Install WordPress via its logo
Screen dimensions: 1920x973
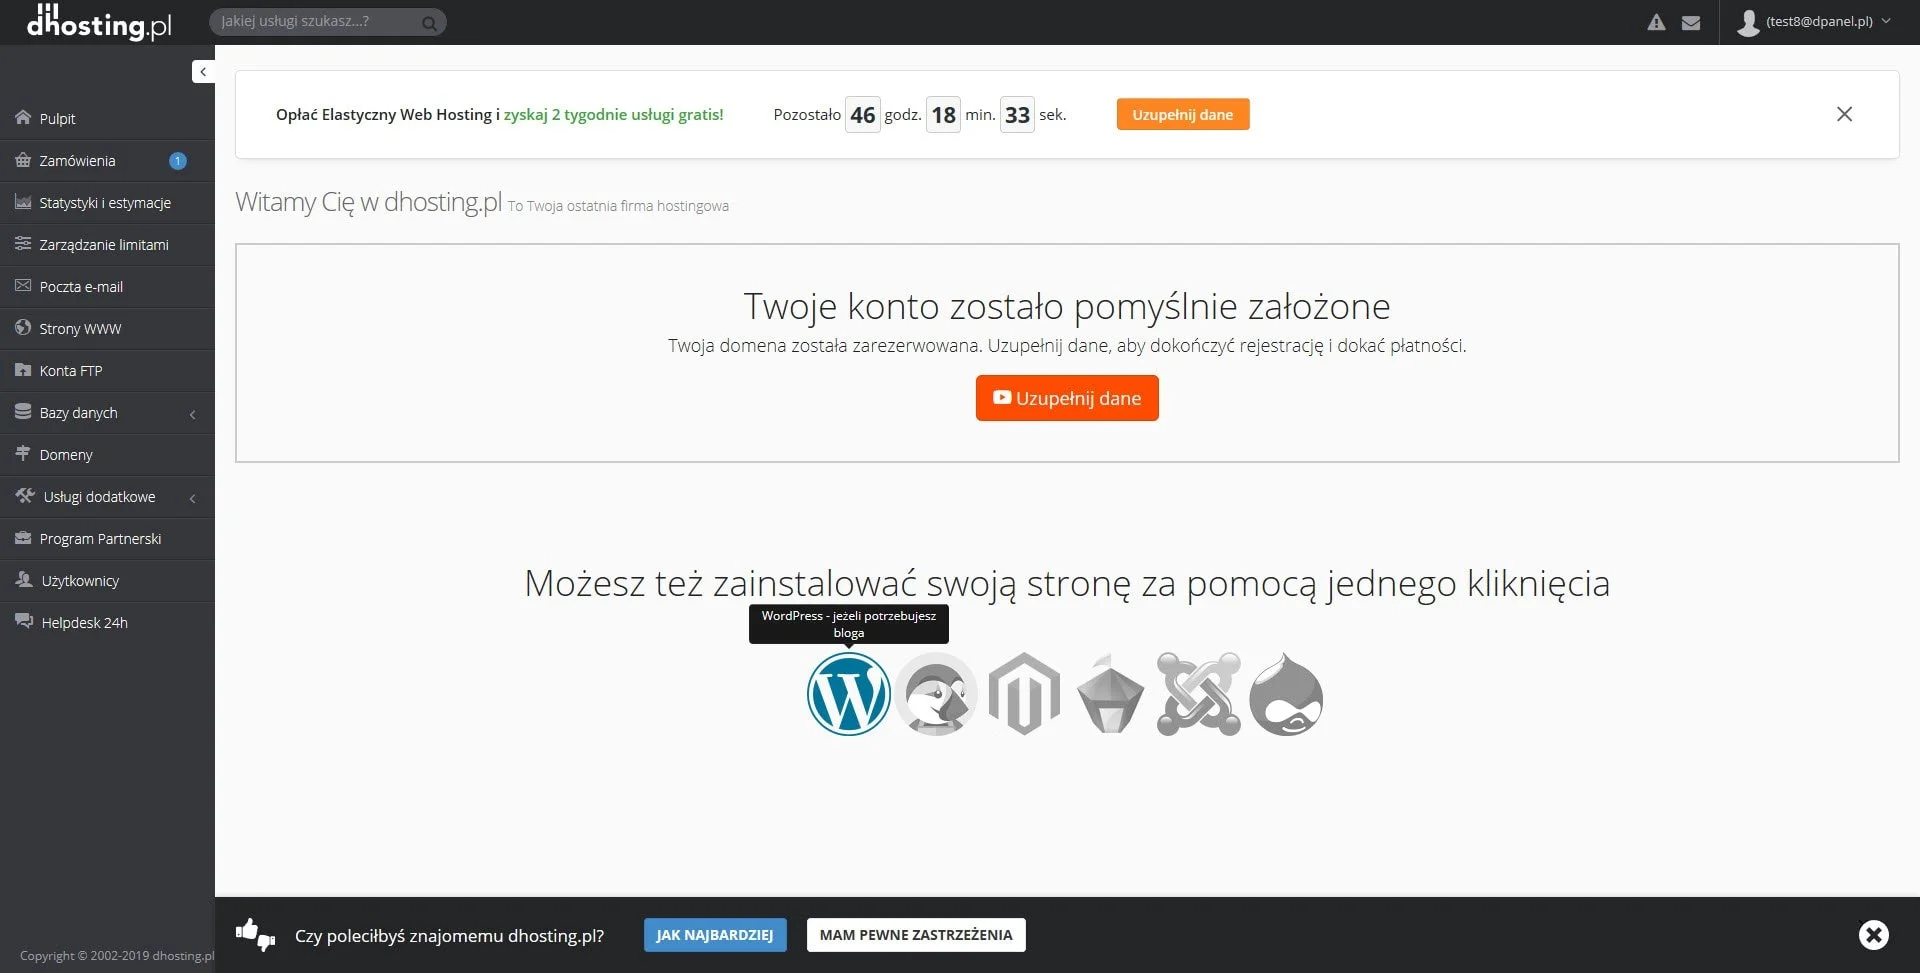pos(848,694)
